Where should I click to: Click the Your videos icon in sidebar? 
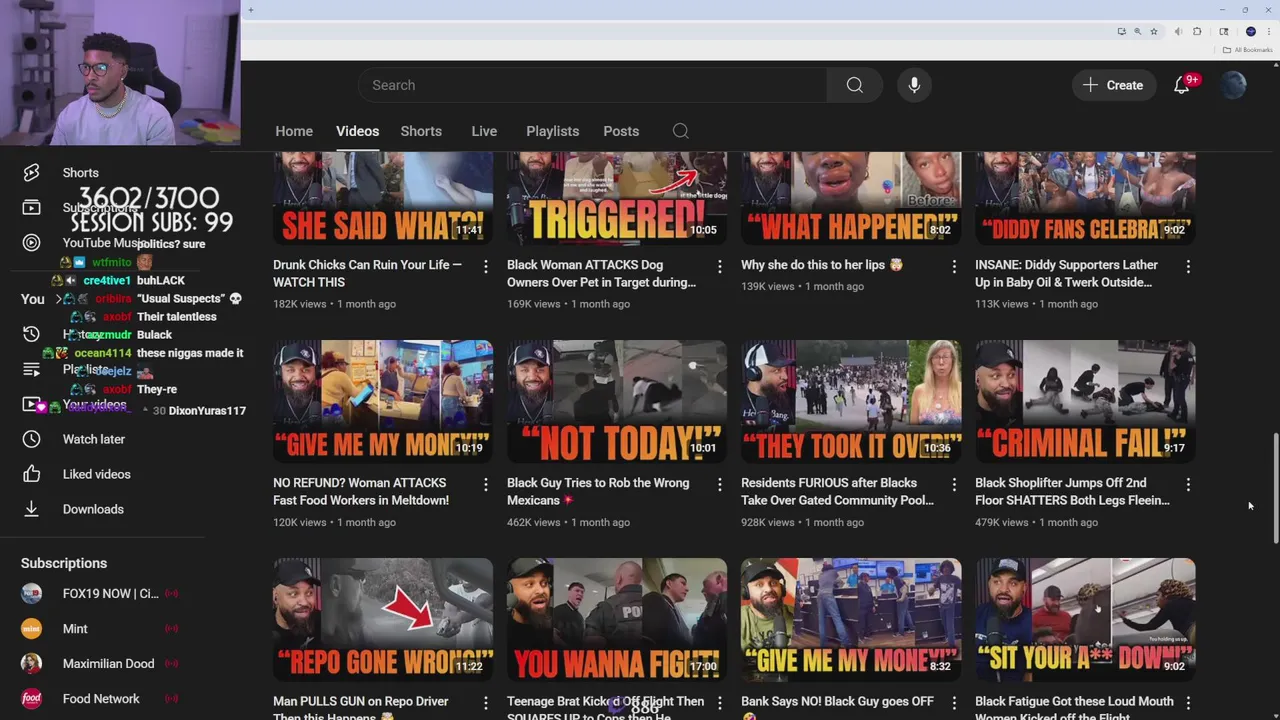[31, 404]
